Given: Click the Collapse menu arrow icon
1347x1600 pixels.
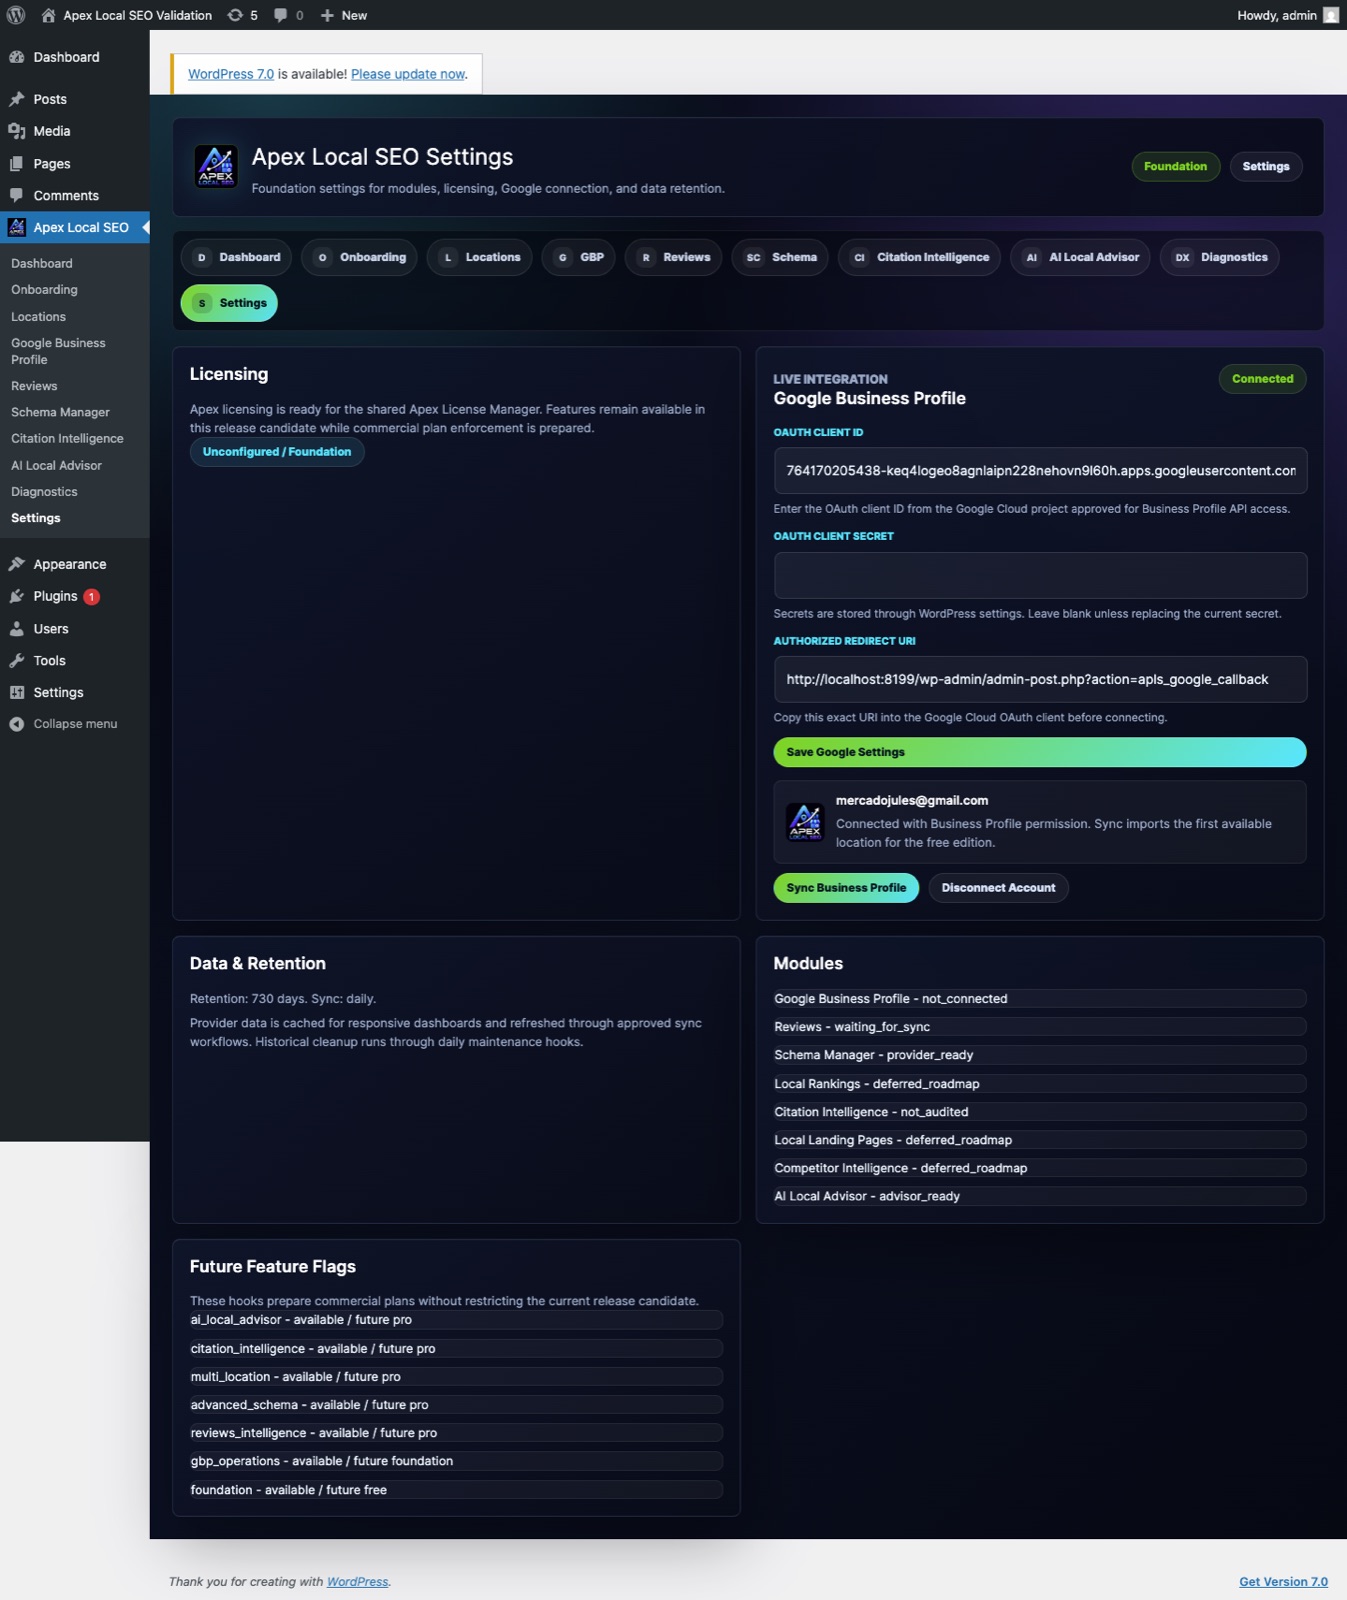Looking at the screenshot, I should 17,724.
